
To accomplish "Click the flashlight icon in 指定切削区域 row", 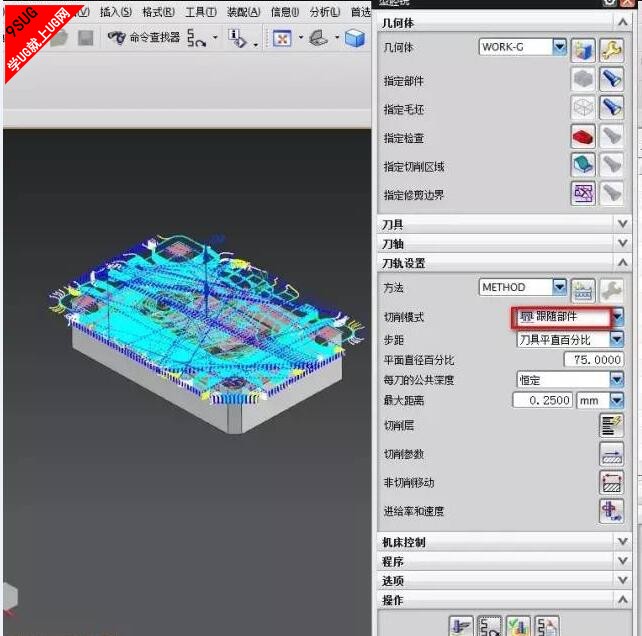I will [612, 165].
